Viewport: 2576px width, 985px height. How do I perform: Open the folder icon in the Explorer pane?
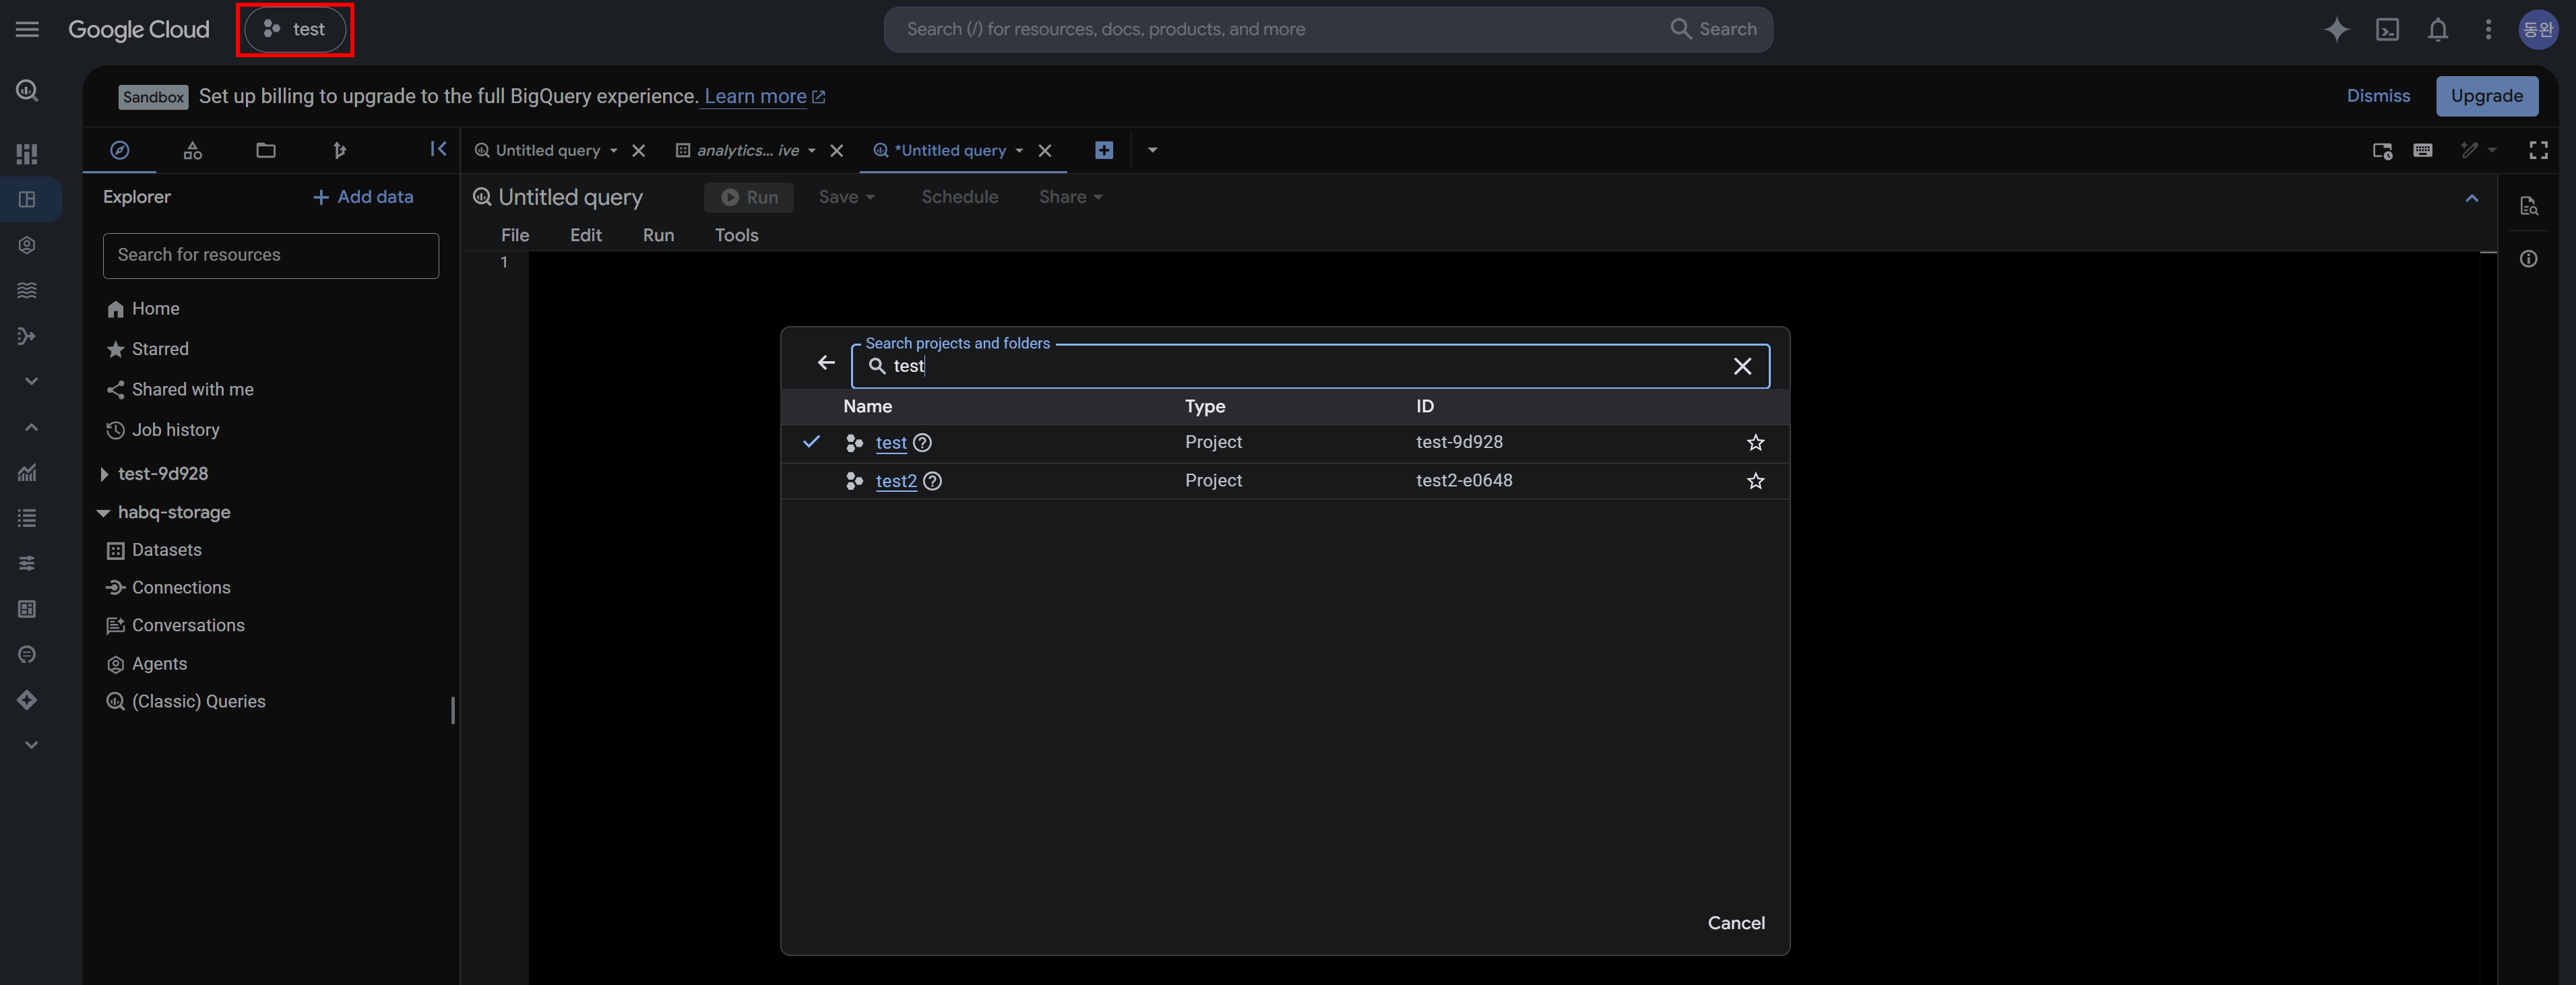[x=265, y=150]
